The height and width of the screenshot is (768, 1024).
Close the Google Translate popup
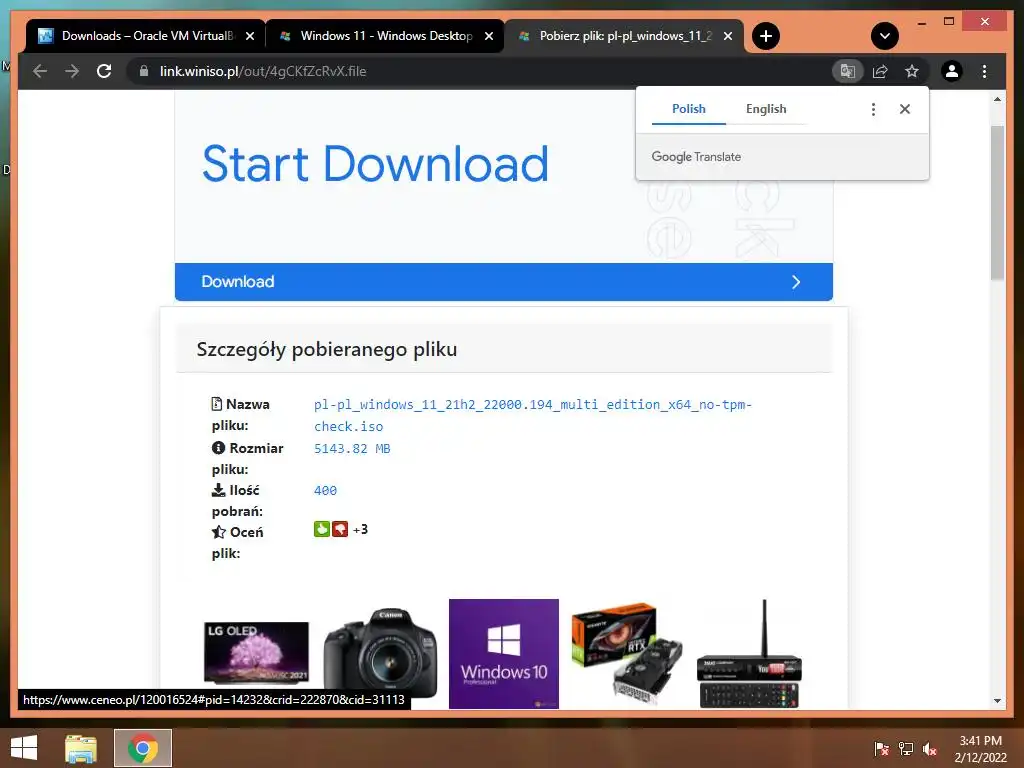coord(904,109)
